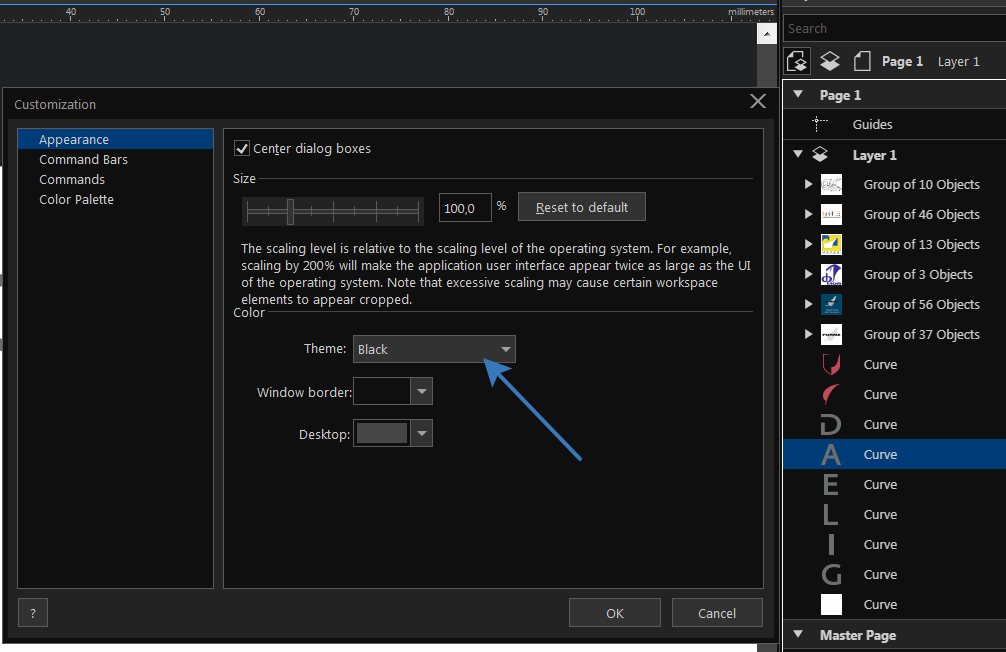Select the white square Curve thumbnail
This screenshot has width=1006, height=652.
click(831, 605)
